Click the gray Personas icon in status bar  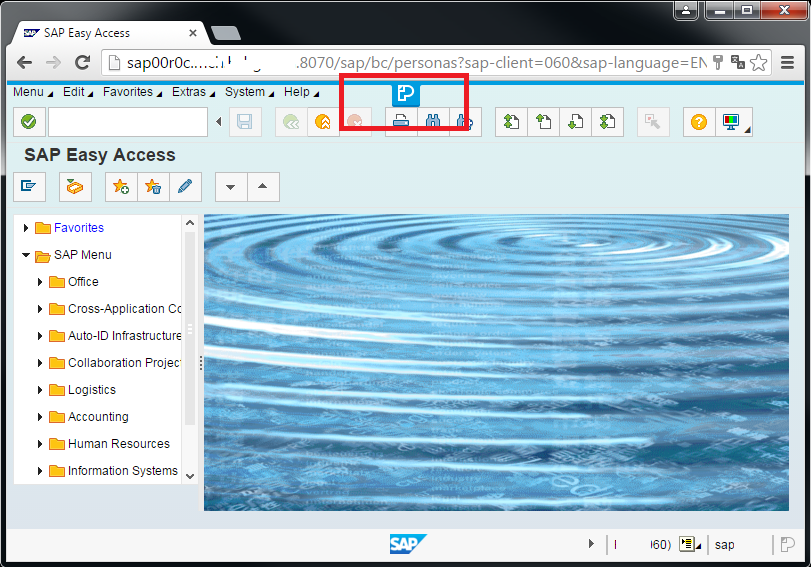[787, 544]
